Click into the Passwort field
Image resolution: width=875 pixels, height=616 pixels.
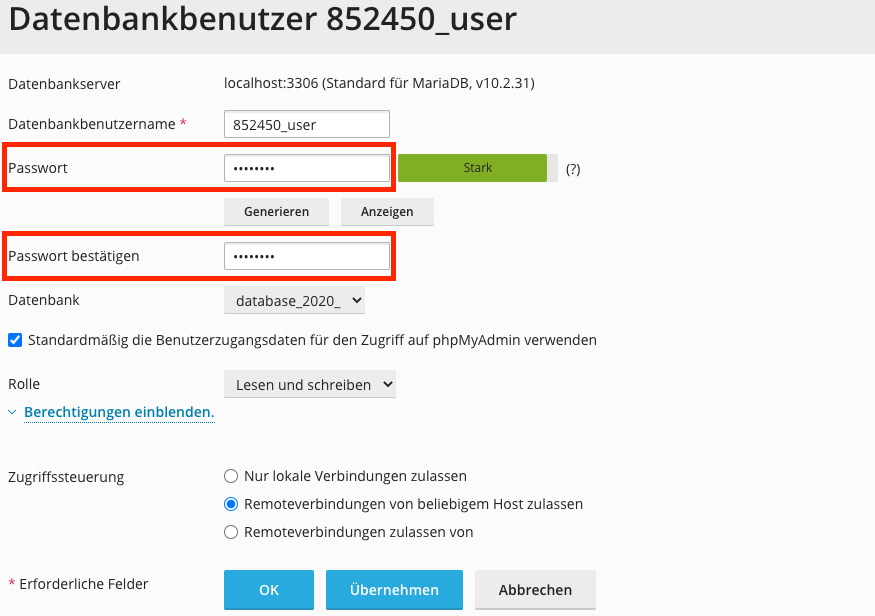click(307, 169)
